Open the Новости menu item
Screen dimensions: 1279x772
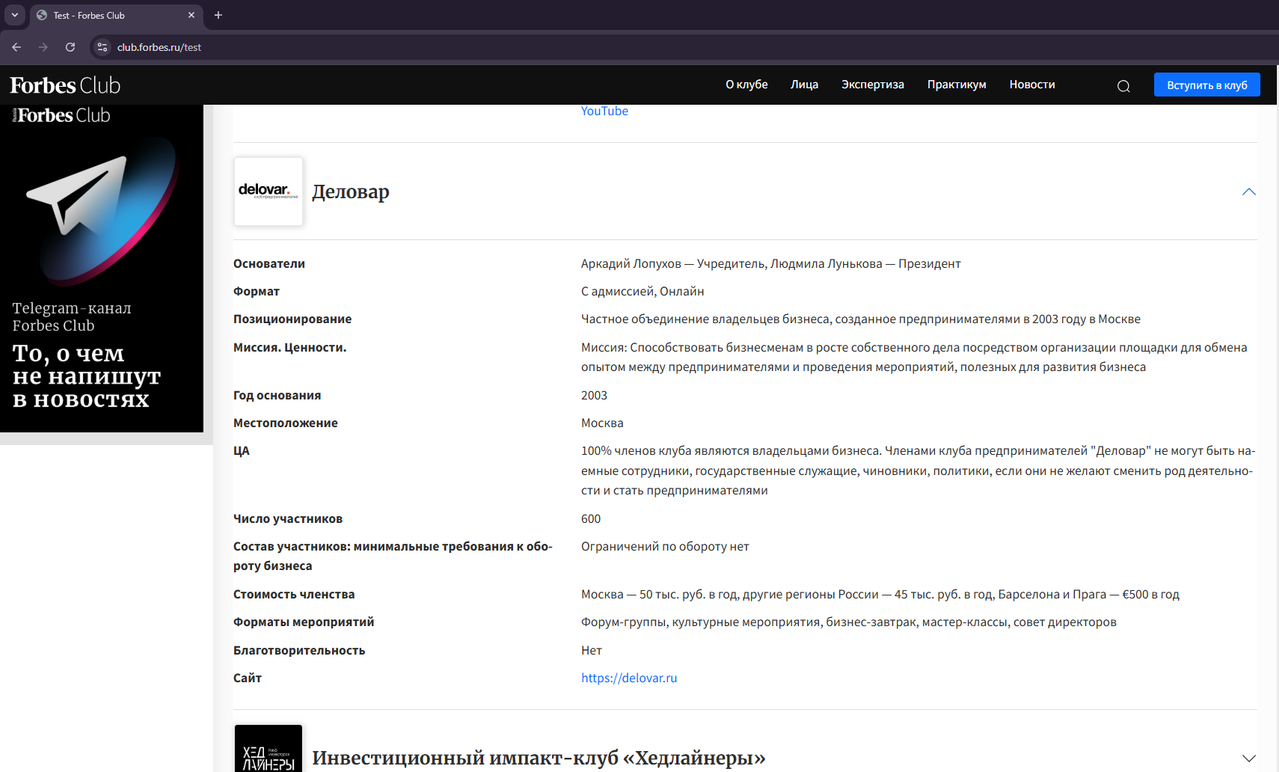pos(1032,85)
